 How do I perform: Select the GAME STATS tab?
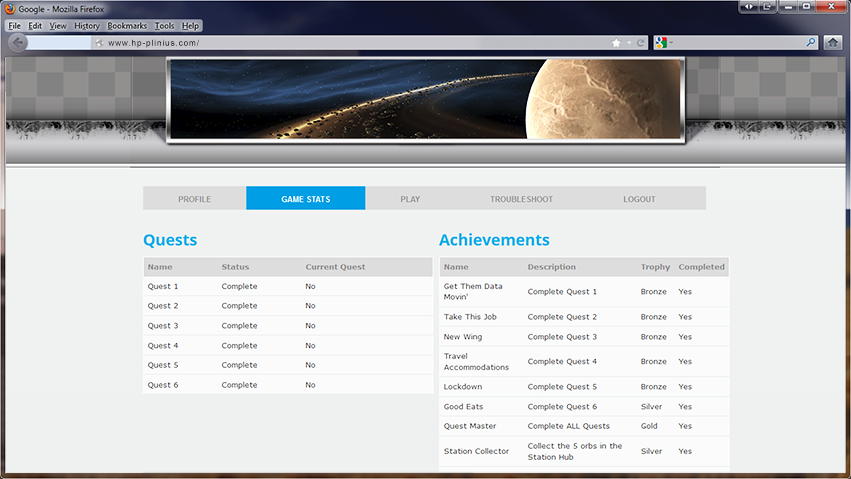click(x=306, y=199)
